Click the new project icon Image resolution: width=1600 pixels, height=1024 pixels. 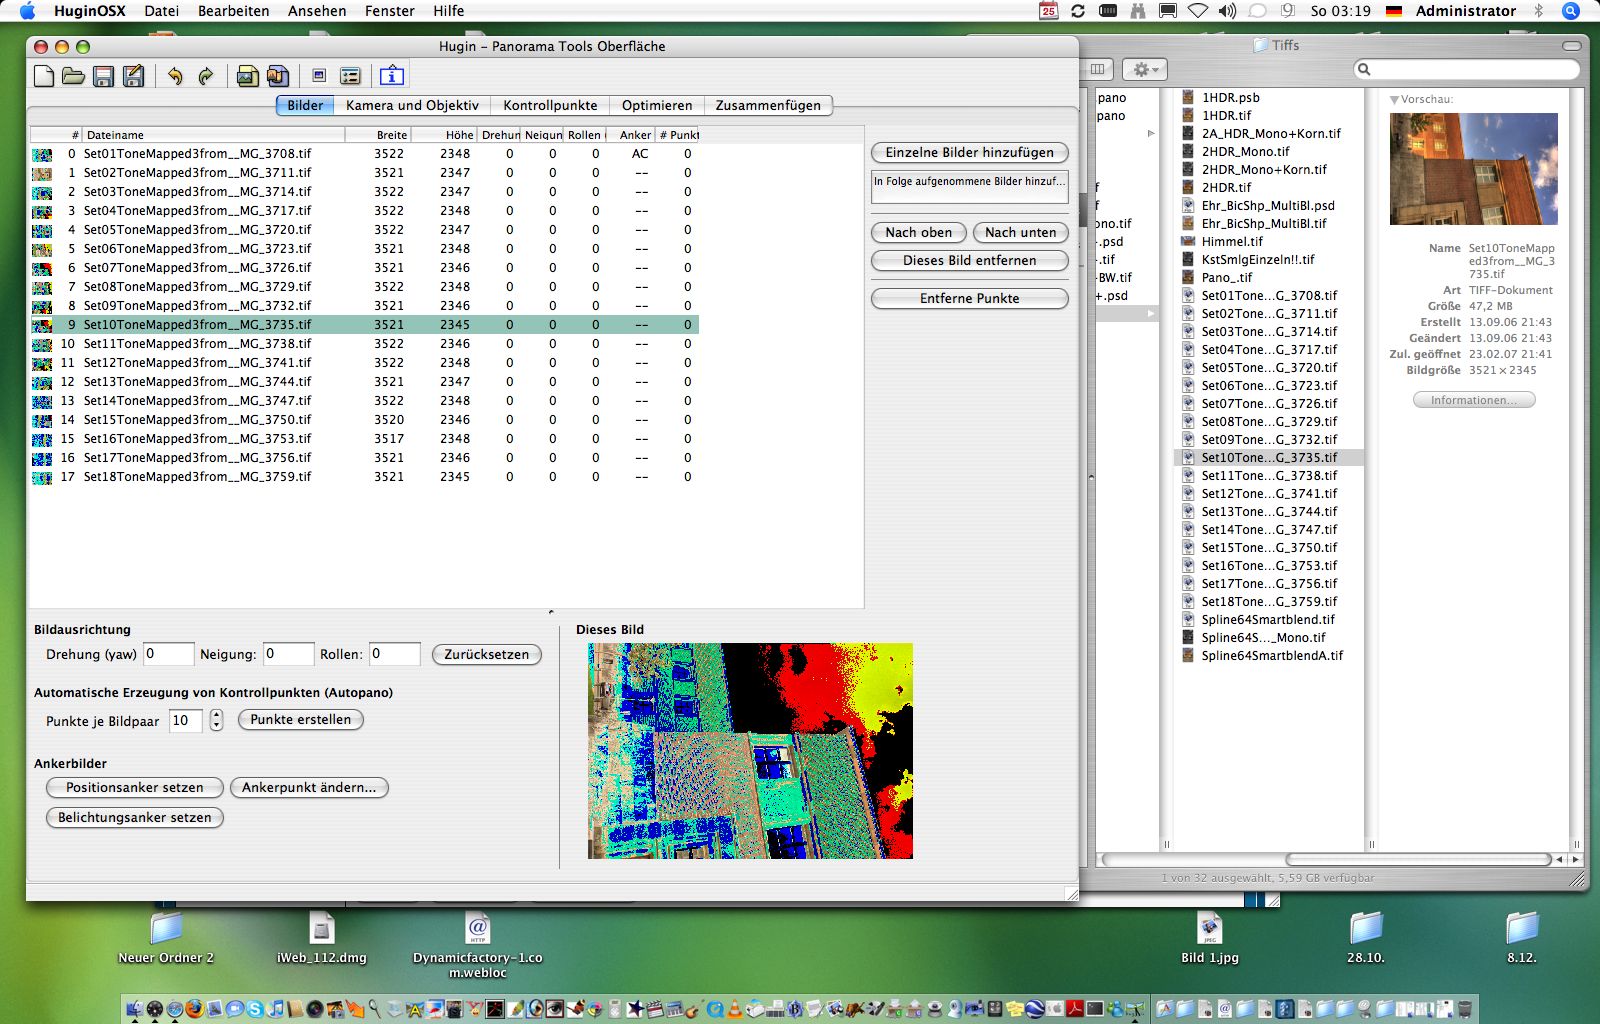pos(44,76)
